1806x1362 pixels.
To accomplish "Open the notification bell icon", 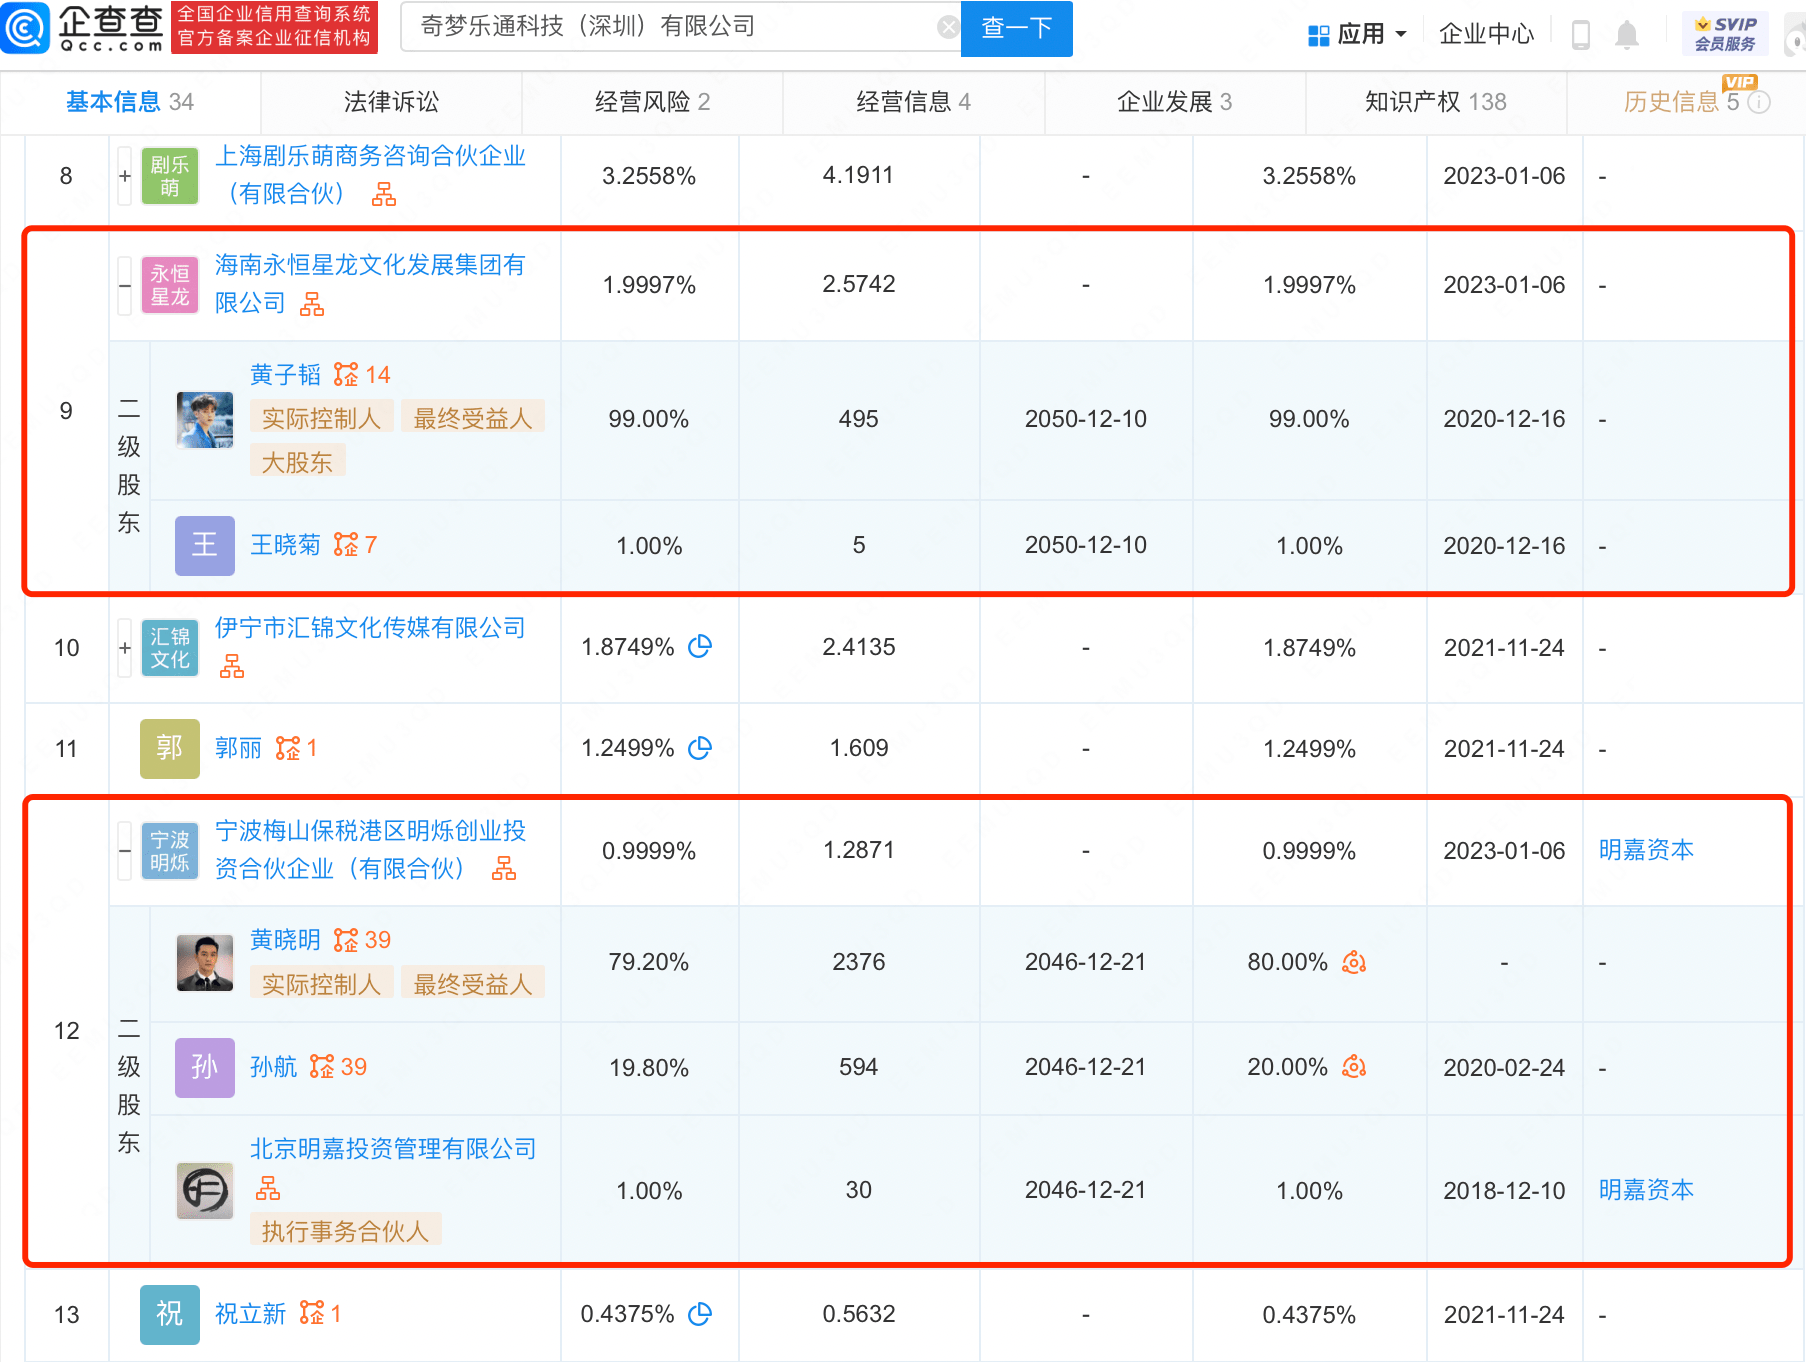I will (x=1626, y=33).
